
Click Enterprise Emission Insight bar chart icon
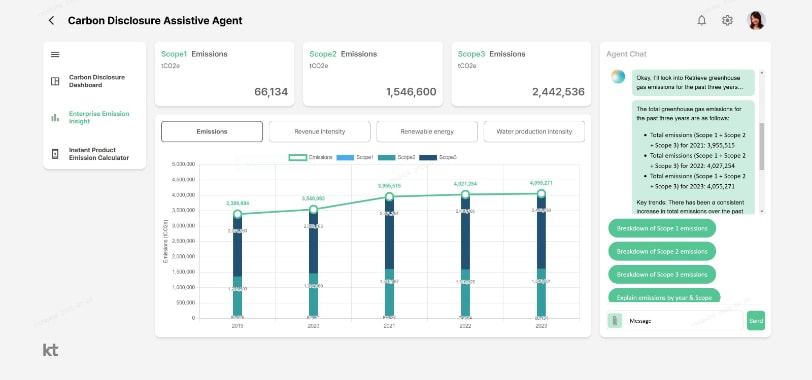[55, 118]
